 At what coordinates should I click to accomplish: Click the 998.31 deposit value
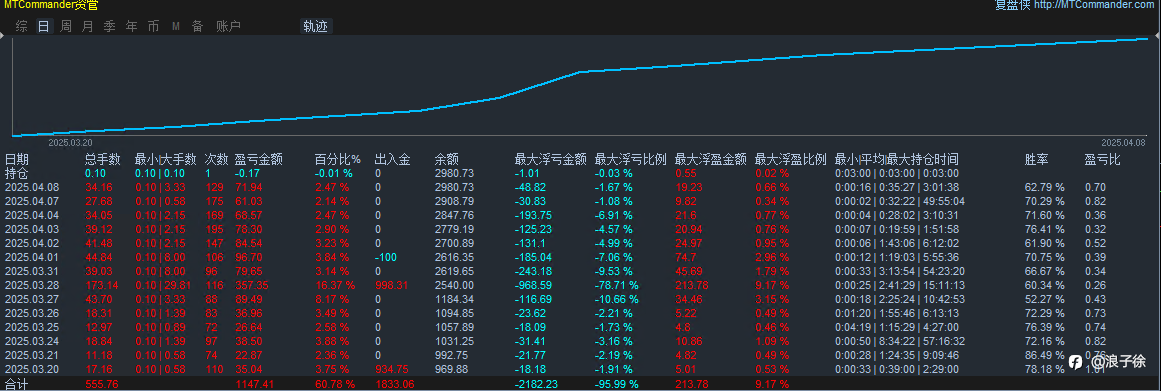[392, 284]
